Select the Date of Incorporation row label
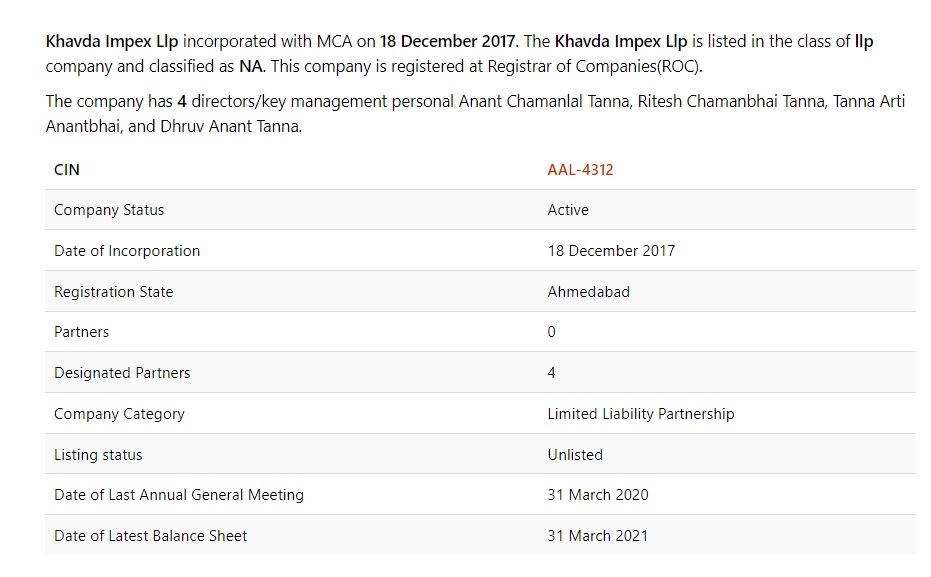 127,251
